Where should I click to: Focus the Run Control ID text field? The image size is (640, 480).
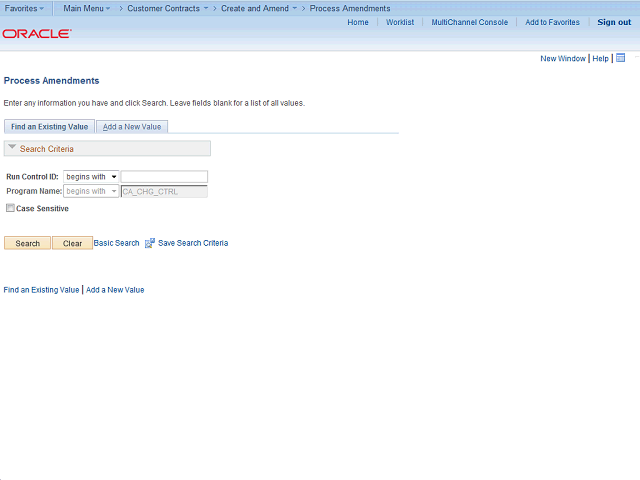coord(164,177)
